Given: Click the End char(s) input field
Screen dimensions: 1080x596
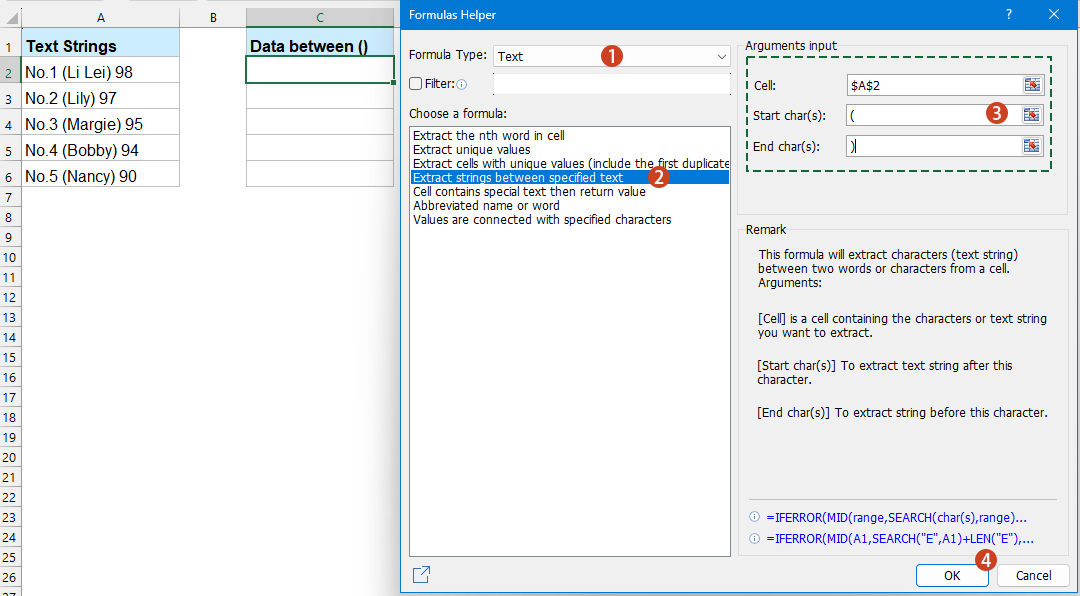Looking at the screenshot, I should (x=930, y=146).
